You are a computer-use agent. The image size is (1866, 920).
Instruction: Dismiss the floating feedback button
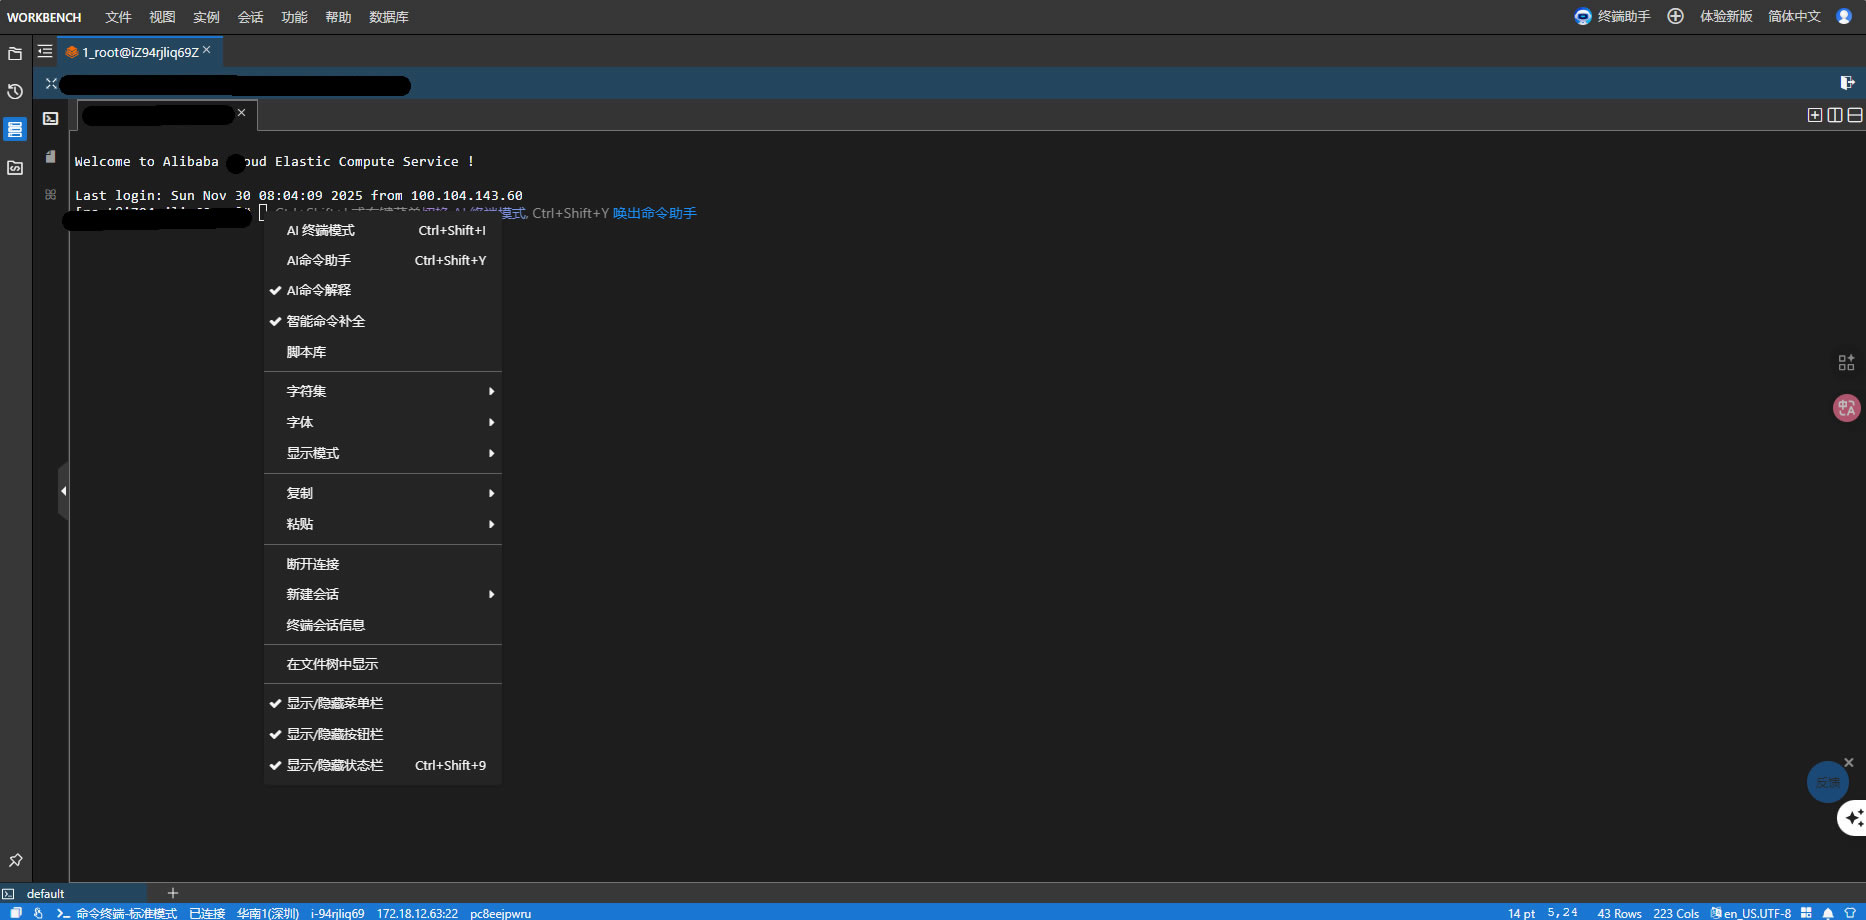(1849, 762)
